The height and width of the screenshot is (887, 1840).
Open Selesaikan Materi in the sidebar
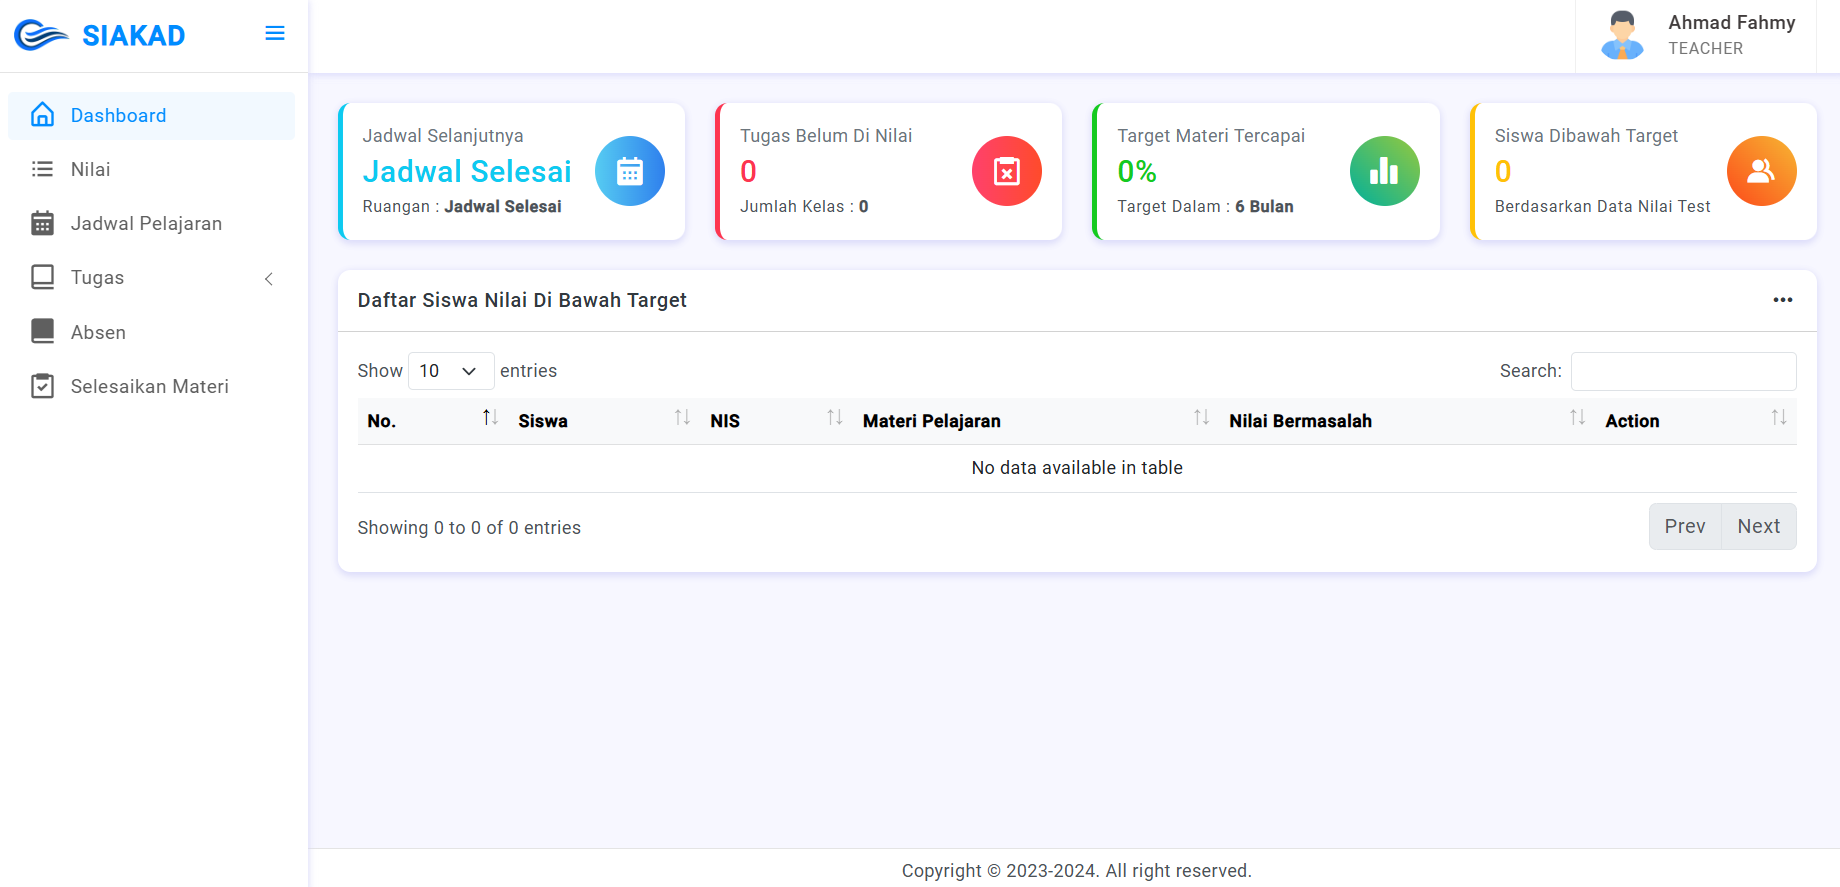point(149,387)
